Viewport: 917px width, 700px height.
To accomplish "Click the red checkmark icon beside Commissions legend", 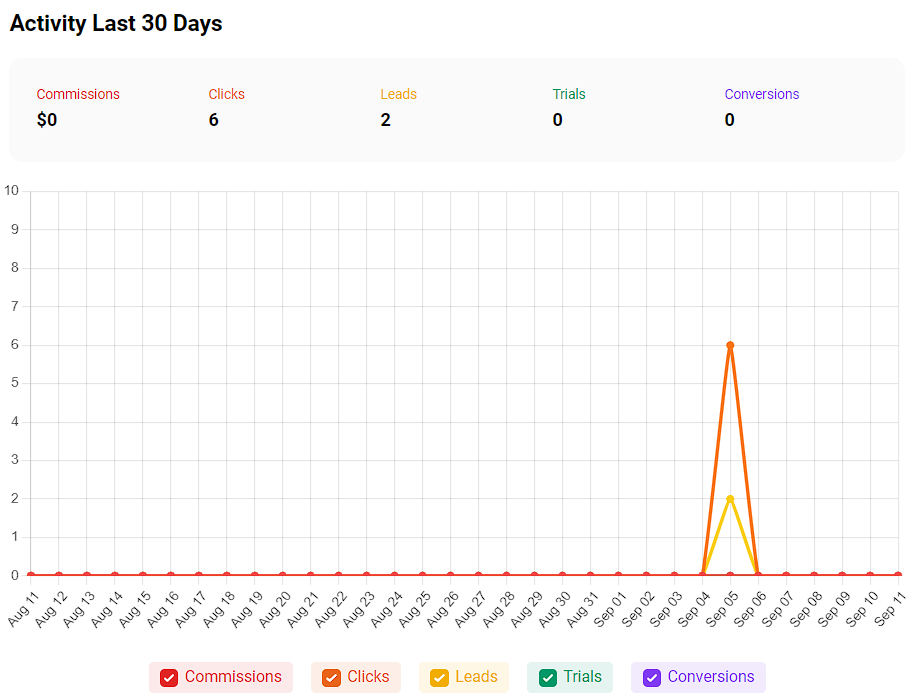I will 168,677.
